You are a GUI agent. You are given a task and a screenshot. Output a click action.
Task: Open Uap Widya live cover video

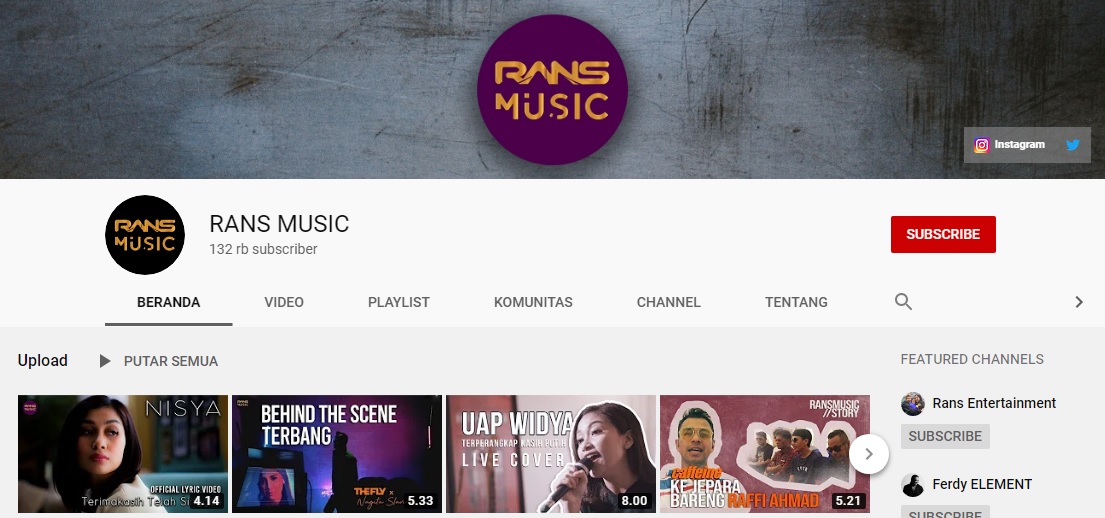point(551,454)
